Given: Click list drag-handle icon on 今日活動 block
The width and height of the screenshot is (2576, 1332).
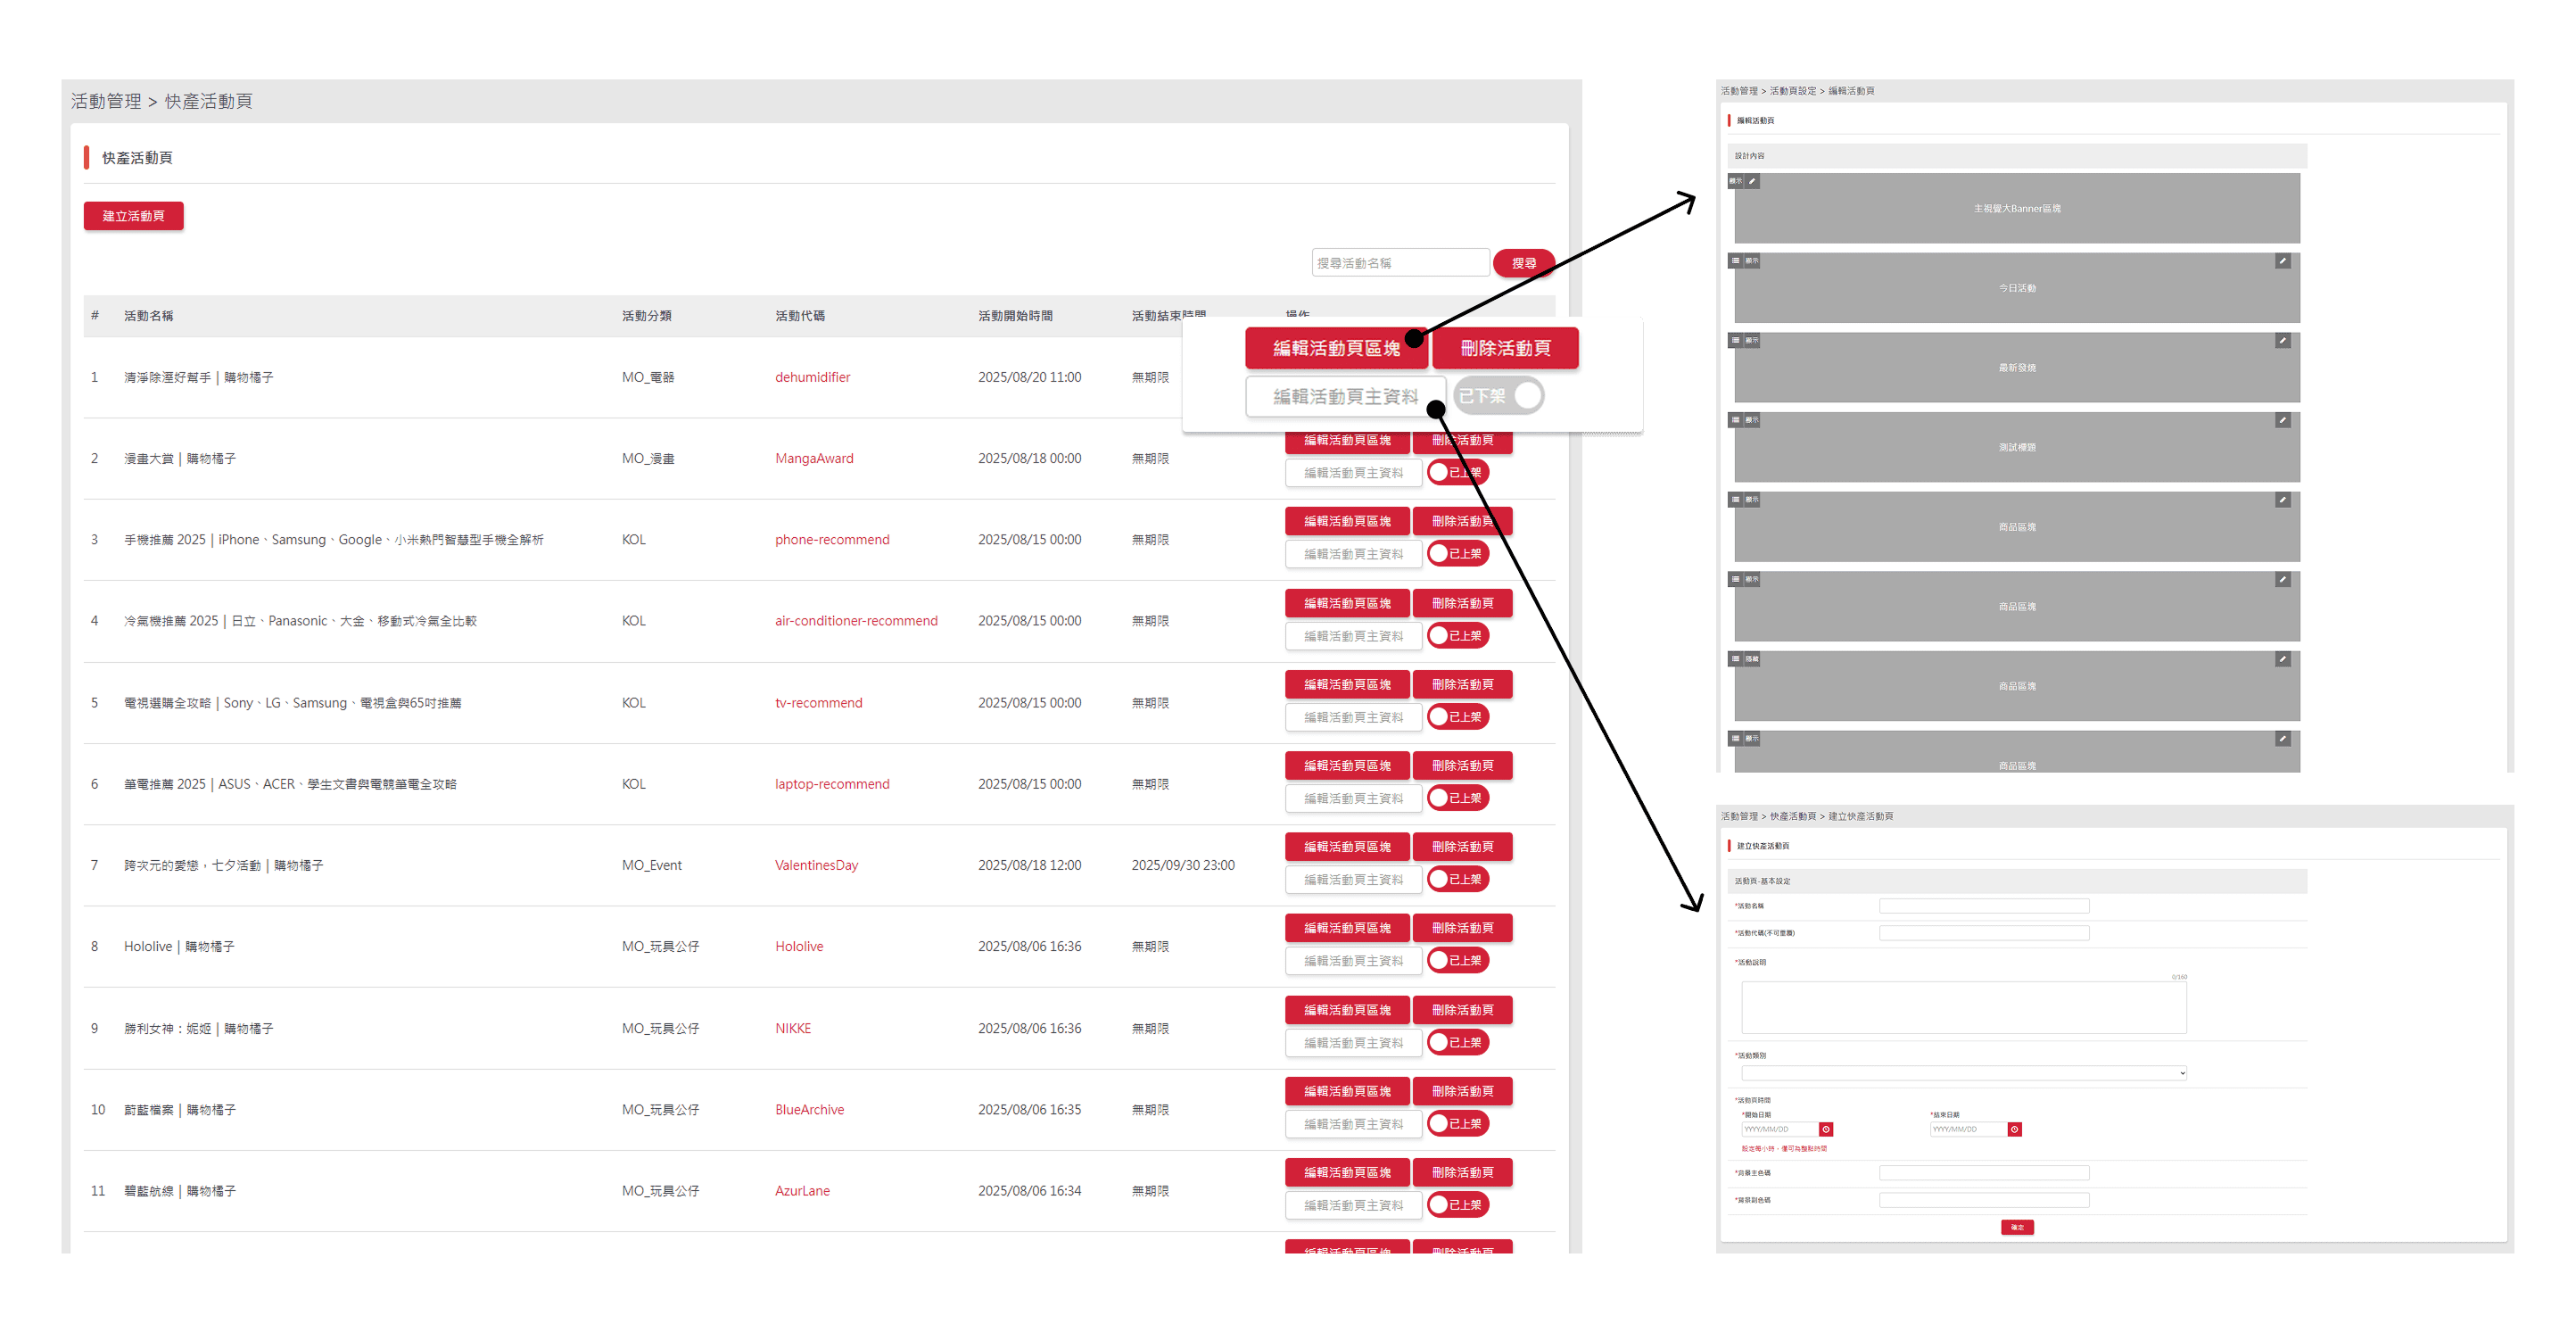Looking at the screenshot, I should tap(1735, 261).
